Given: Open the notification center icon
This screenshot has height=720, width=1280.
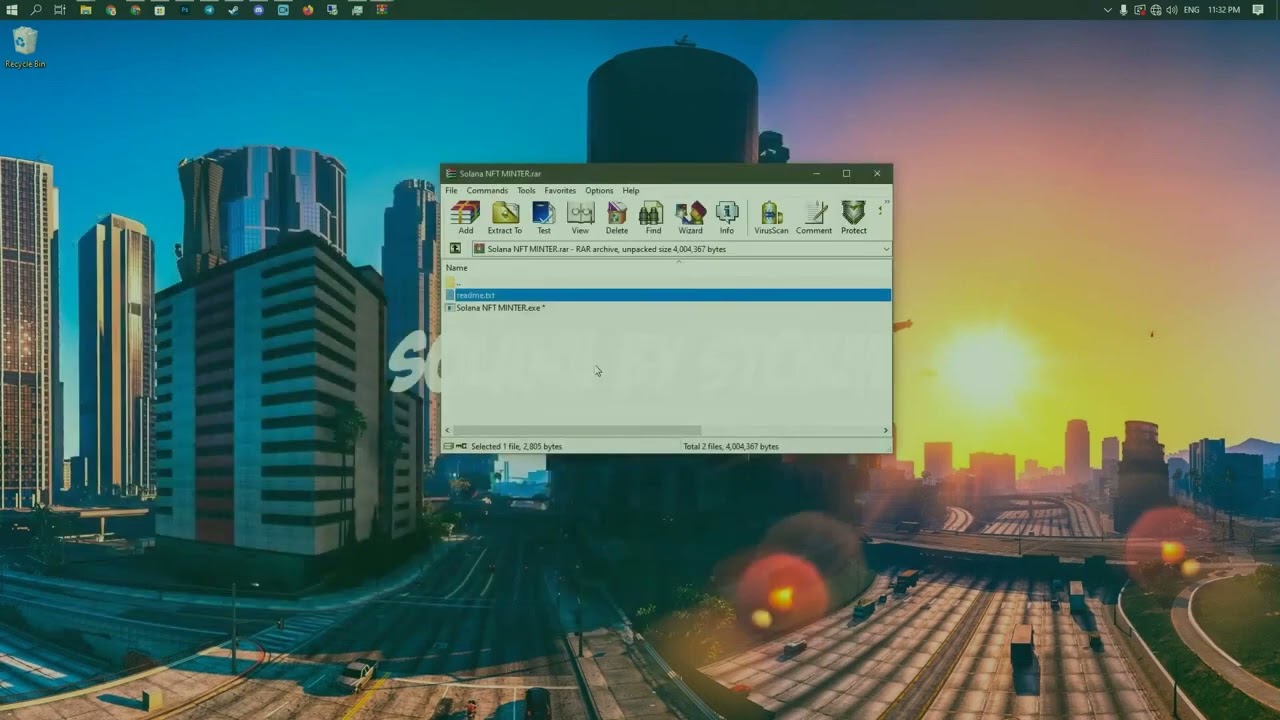Looking at the screenshot, I should (1258, 10).
